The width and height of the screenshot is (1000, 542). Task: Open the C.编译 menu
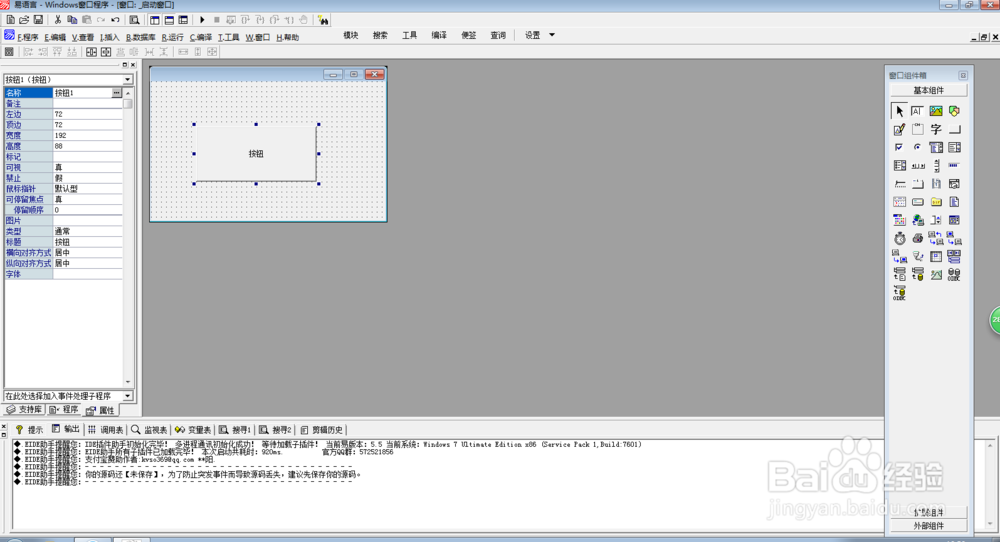(x=201, y=38)
